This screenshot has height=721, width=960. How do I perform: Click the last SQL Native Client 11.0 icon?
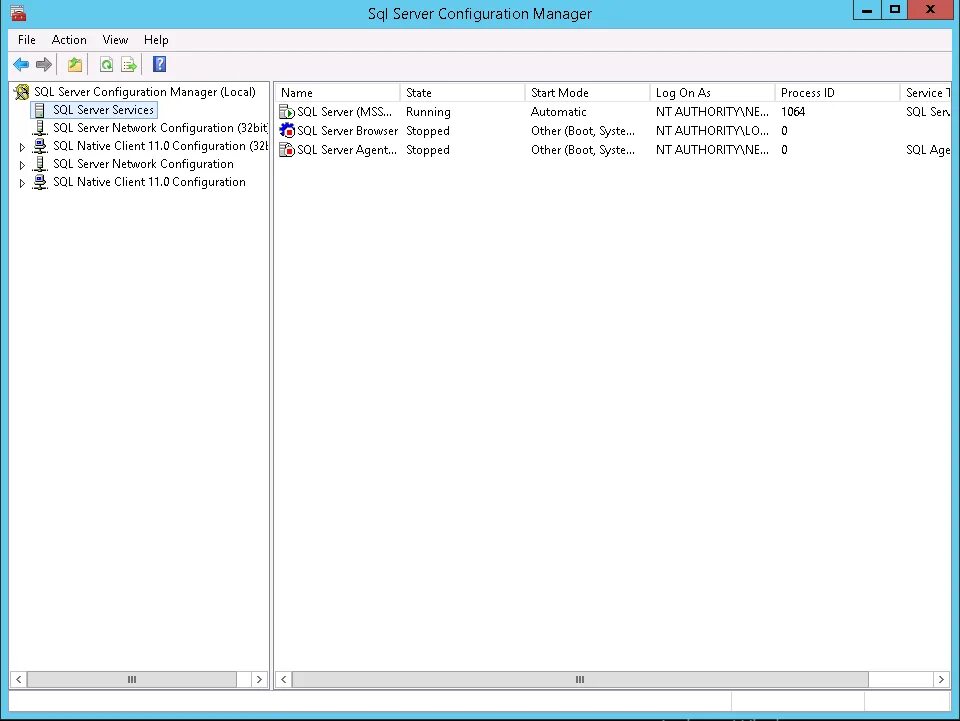click(40, 182)
